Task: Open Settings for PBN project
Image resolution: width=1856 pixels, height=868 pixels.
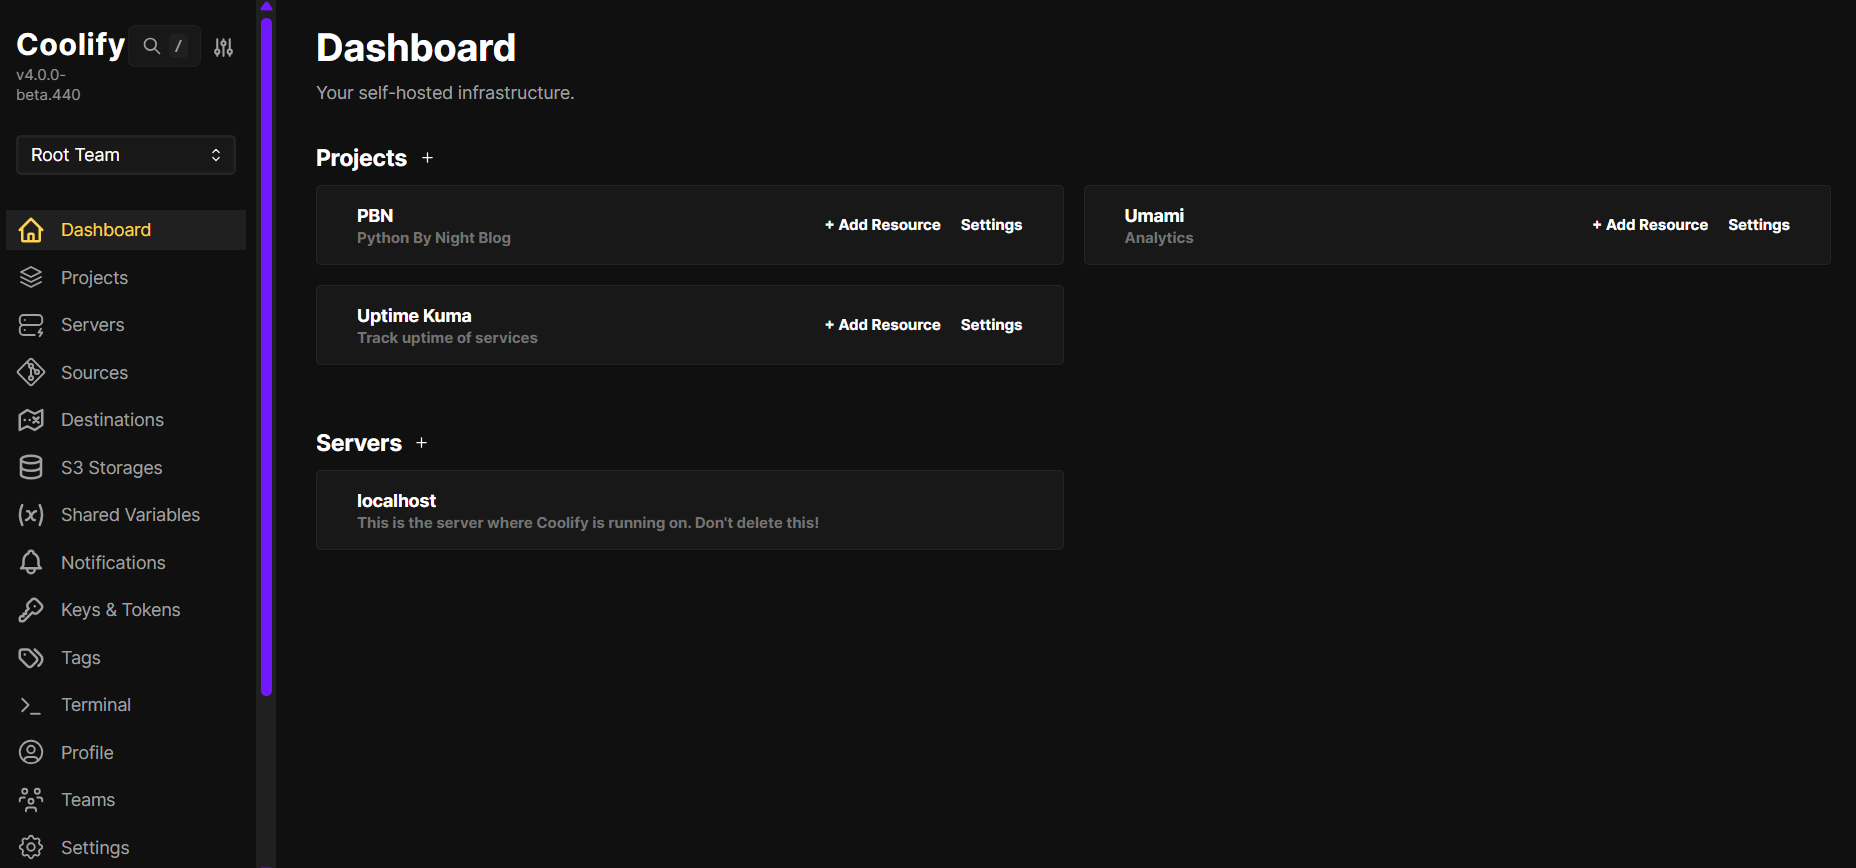Action: (991, 225)
